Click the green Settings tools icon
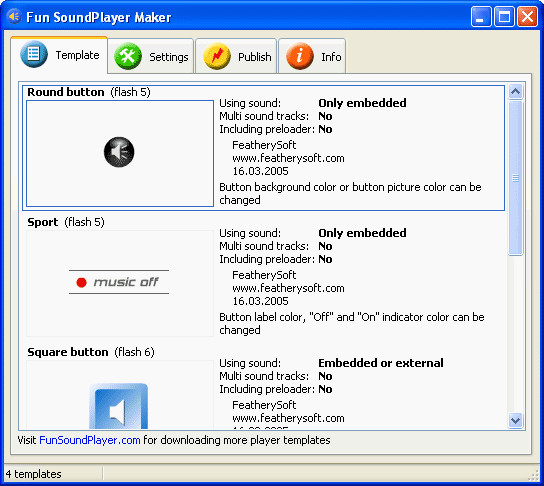 [x=128, y=56]
